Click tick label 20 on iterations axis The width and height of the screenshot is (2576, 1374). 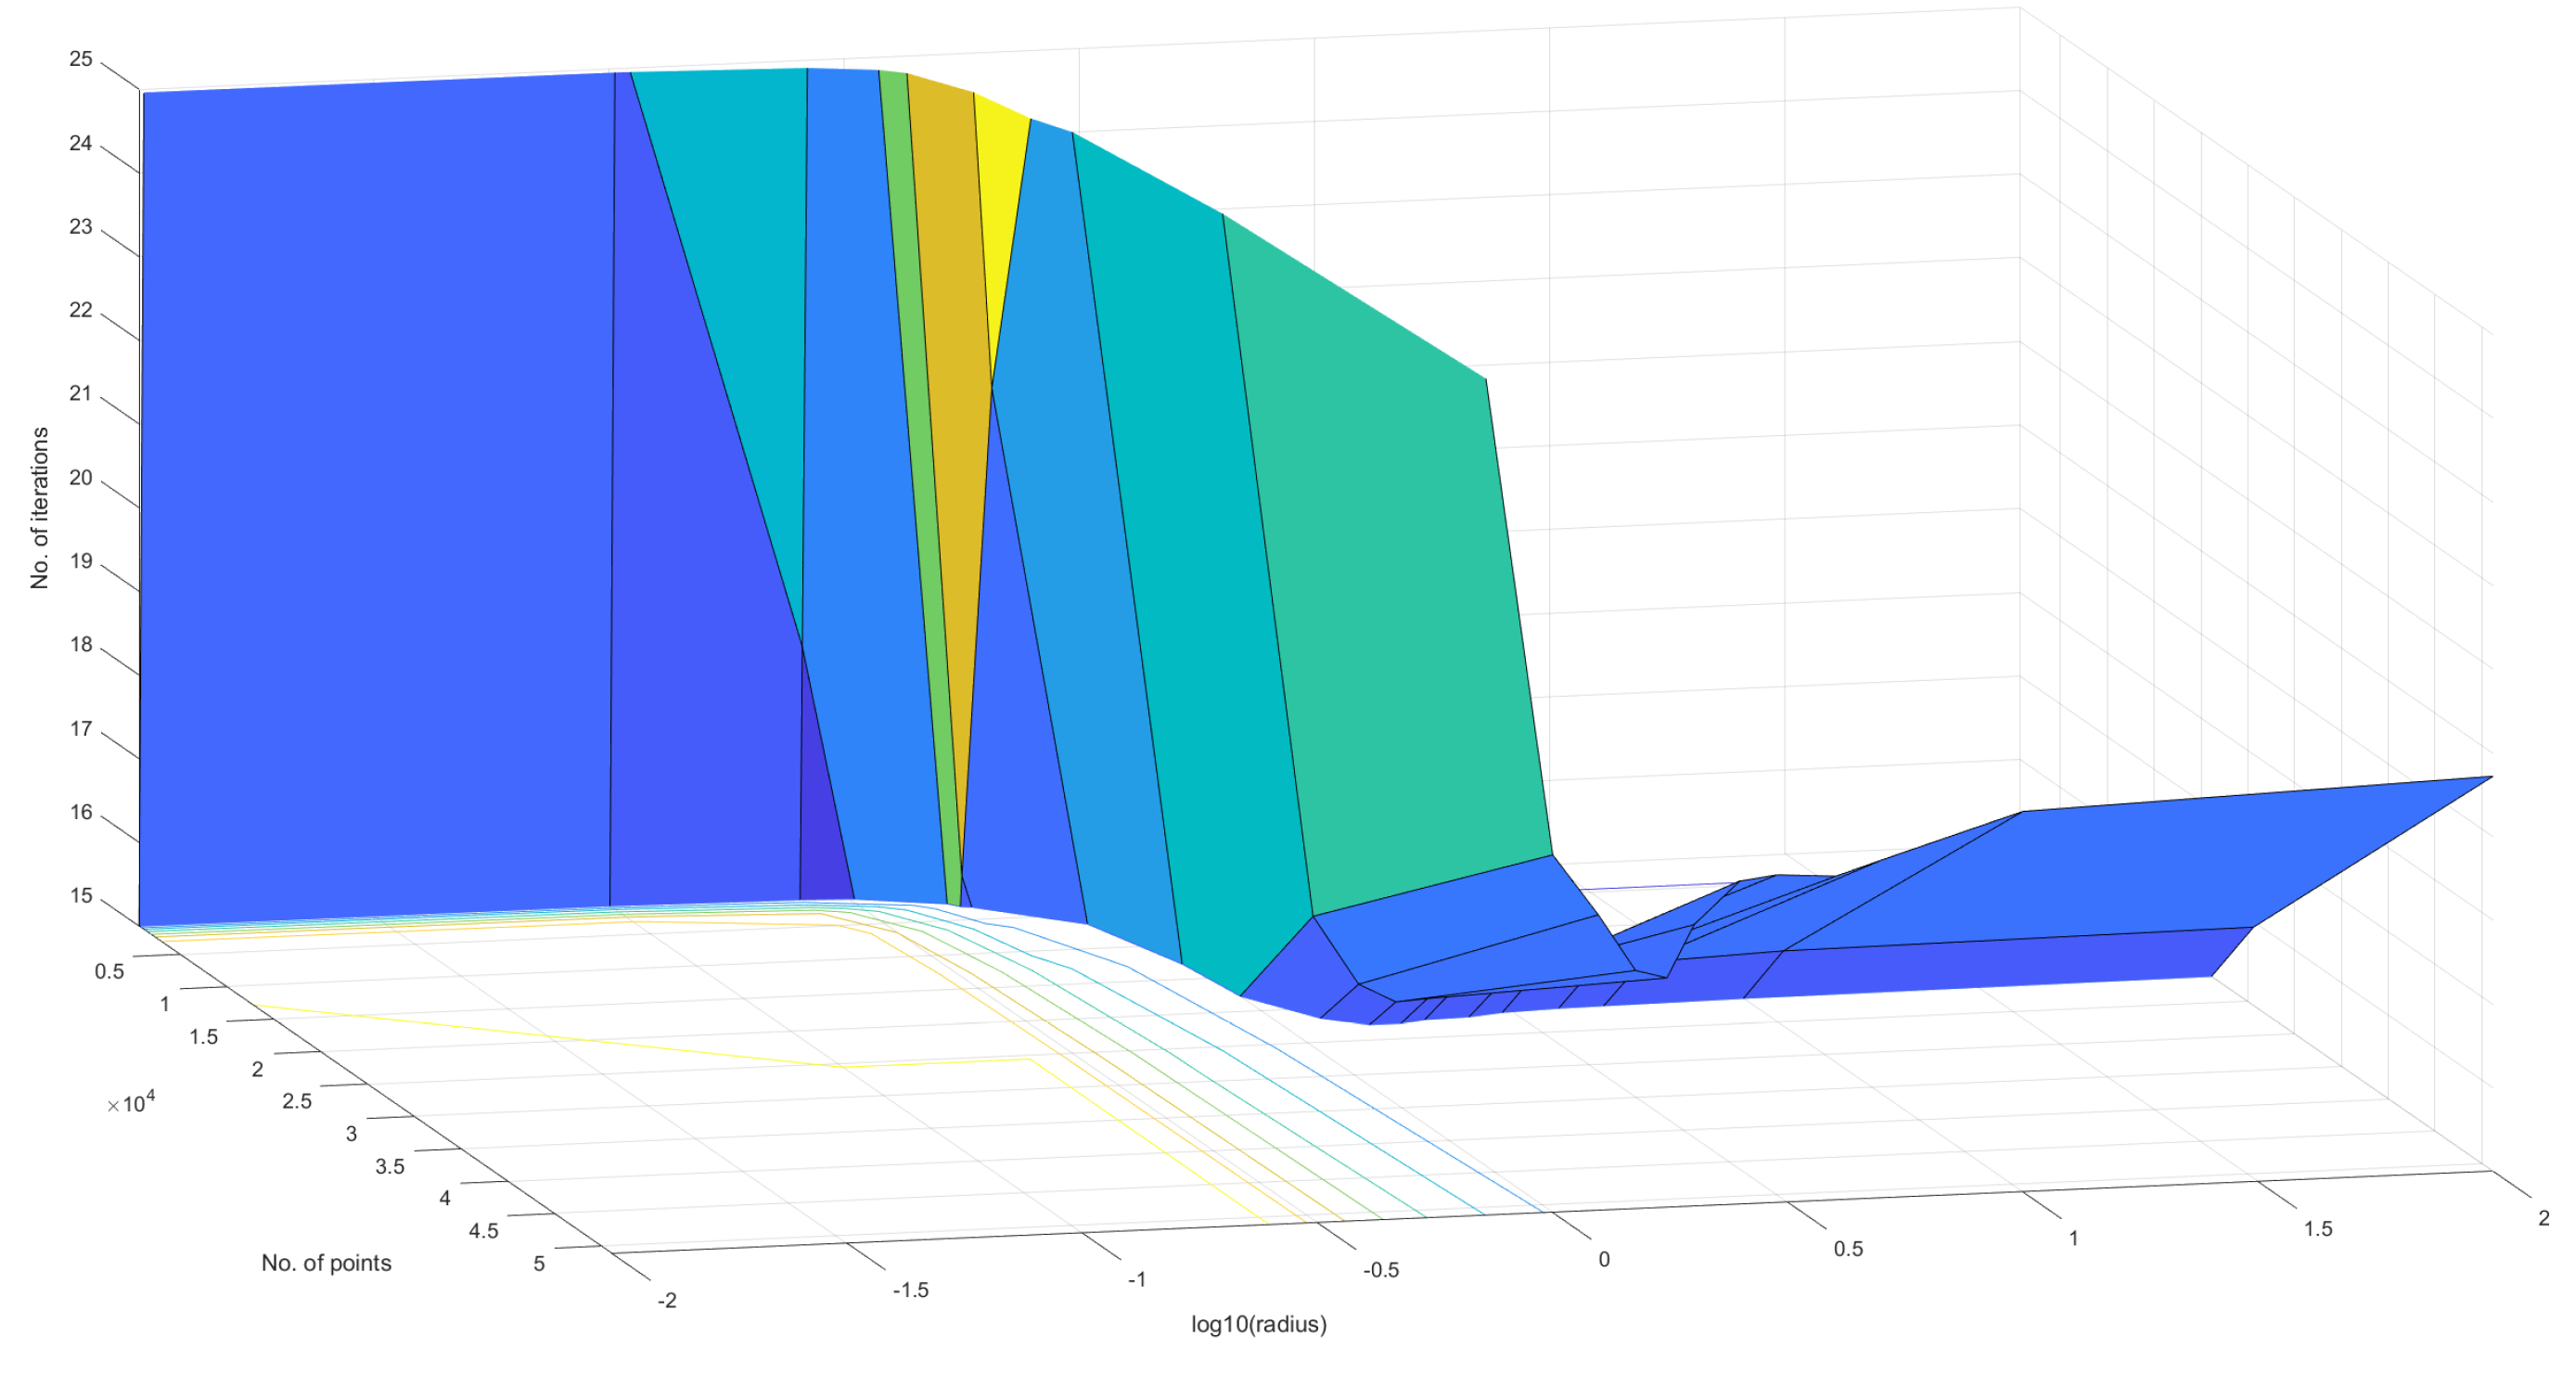point(80,477)
